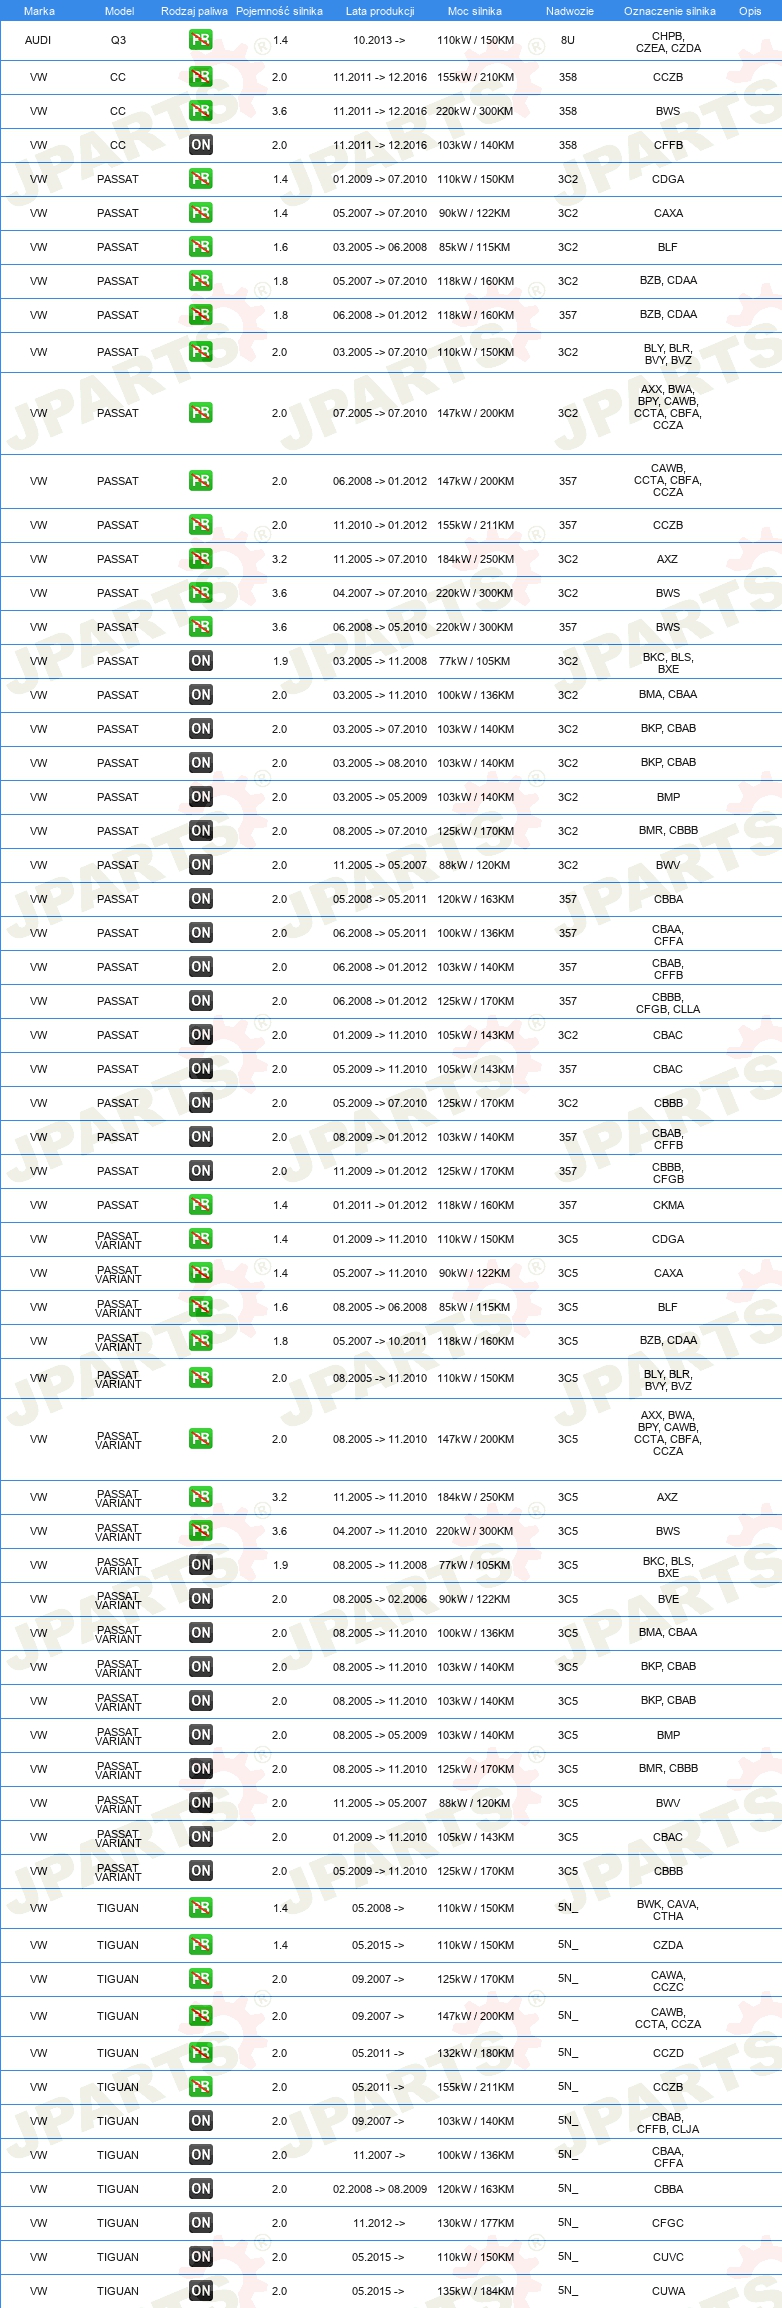Click the petrol icon in the PASSAT 3C2 CAXA row
The height and width of the screenshot is (2308, 782).
coord(201,213)
